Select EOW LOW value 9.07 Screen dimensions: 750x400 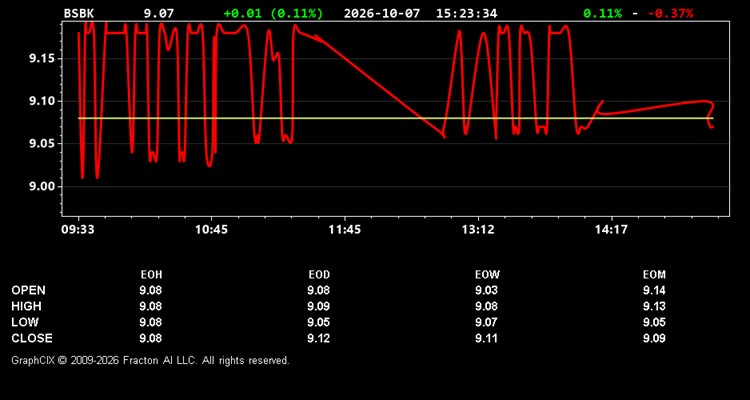pyautogui.click(x=486, y=322)
